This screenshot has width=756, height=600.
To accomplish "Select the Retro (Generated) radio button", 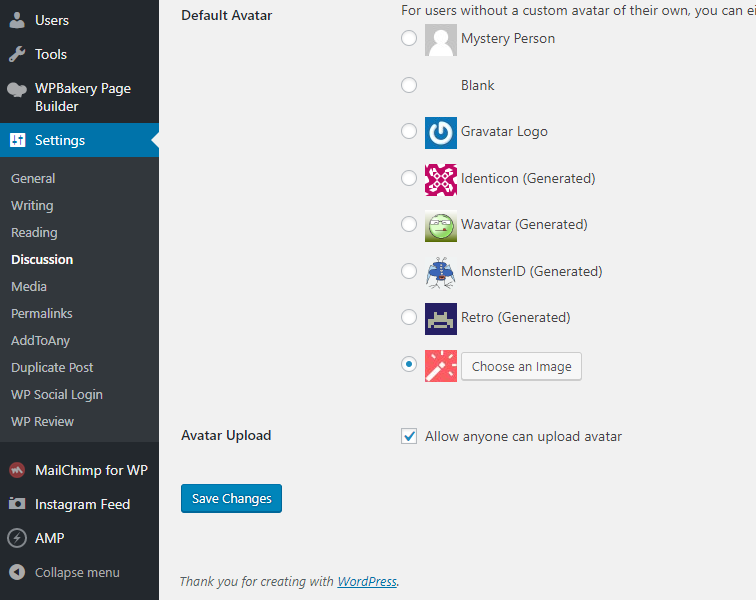I will coord(409,317).
